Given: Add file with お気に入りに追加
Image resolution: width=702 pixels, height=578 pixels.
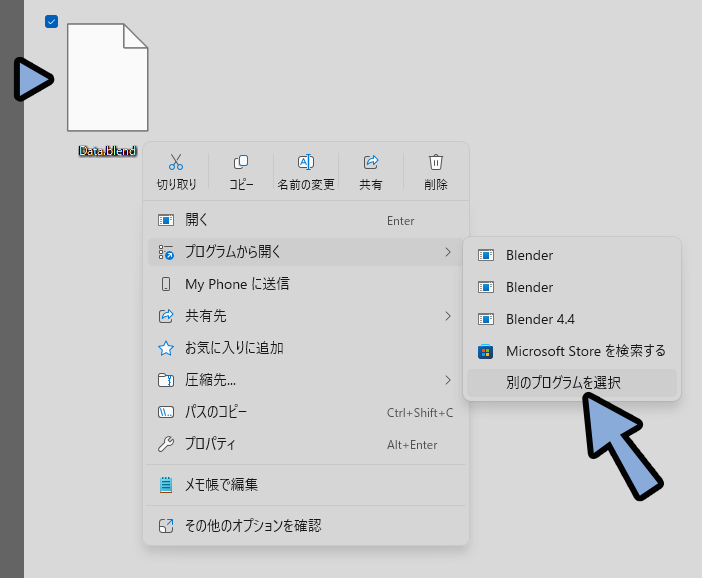Looking at the screenshot, I should click(234, 348).
